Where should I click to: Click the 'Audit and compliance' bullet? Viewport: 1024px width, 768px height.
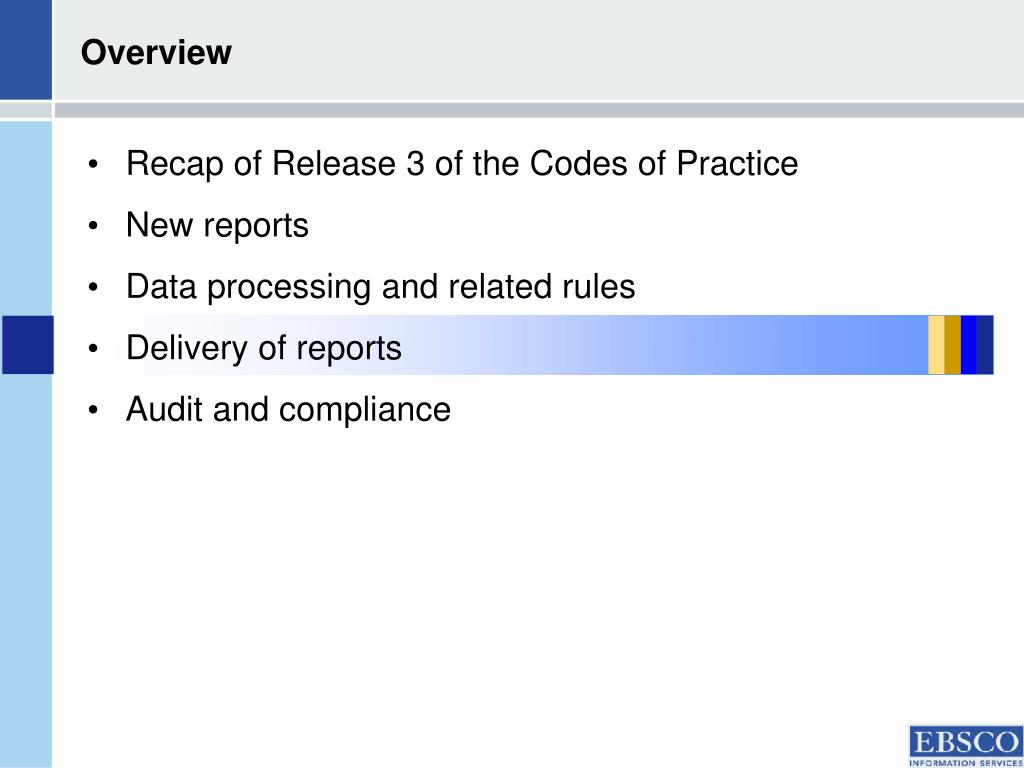pyautogui.click(x=288, y=409)
